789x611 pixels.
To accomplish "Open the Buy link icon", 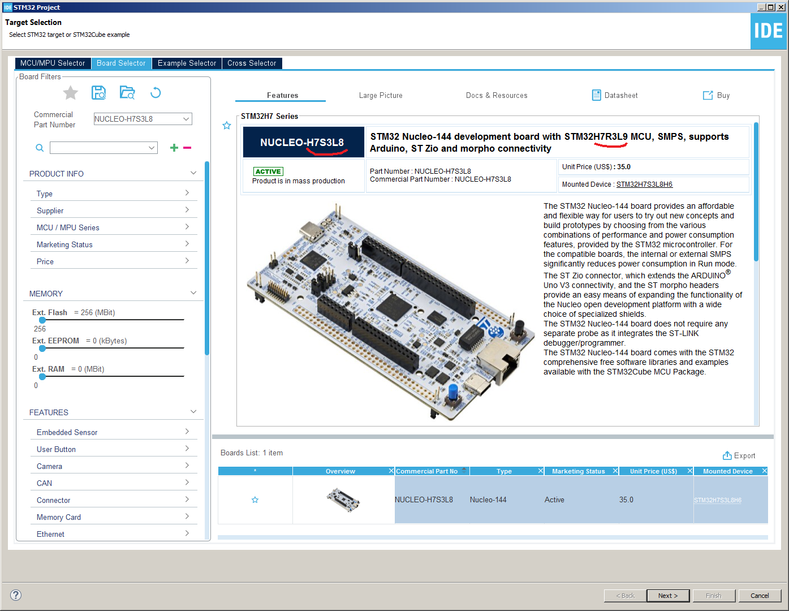I will click(707, 95).
